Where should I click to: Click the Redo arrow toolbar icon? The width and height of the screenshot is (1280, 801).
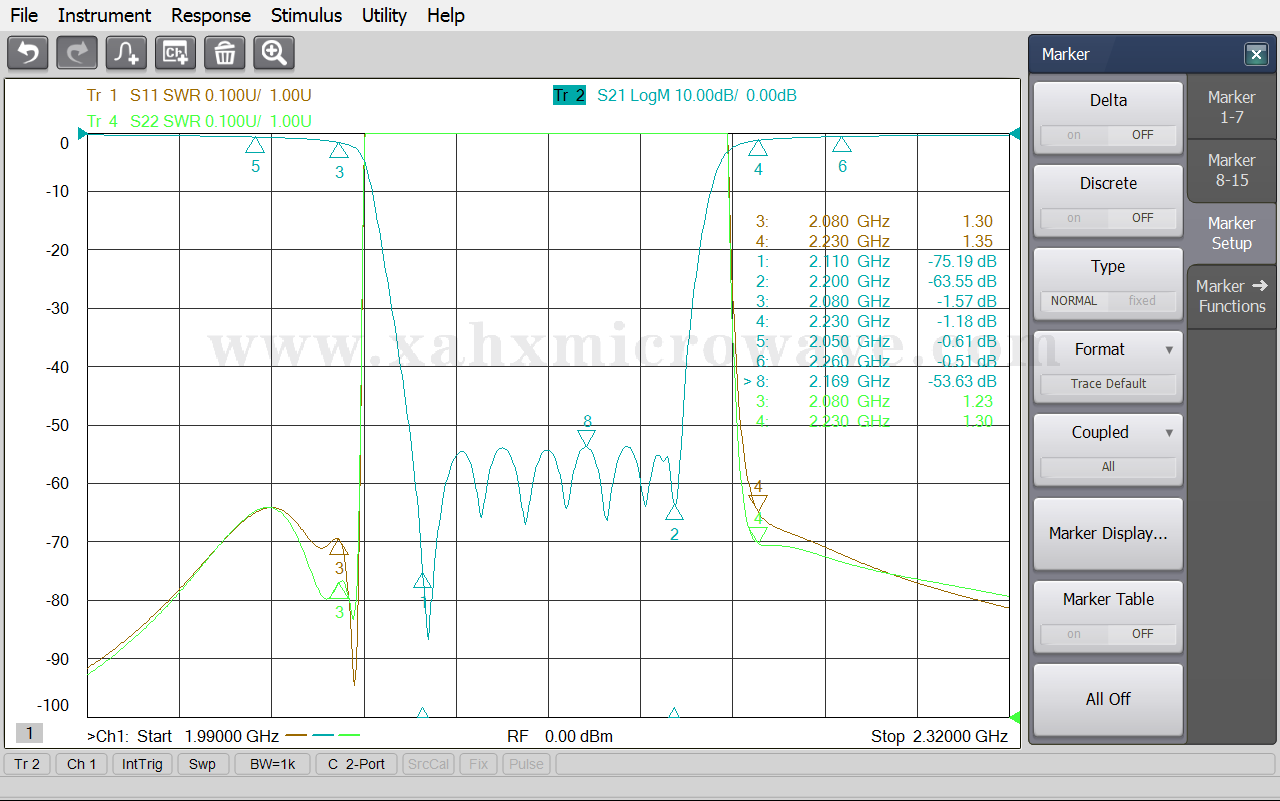coord(77,53)
